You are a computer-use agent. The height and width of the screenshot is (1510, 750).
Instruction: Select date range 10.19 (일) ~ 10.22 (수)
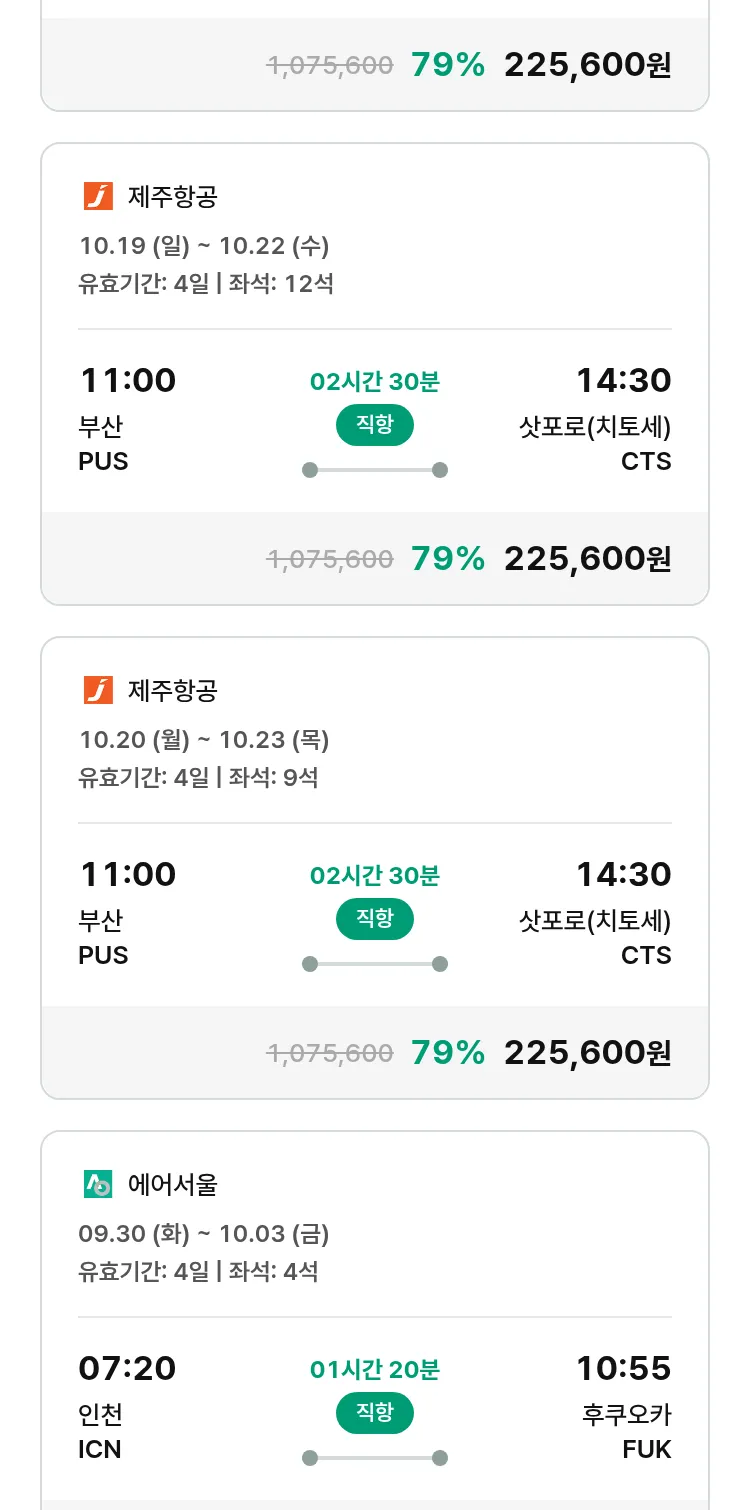[204, 245]
